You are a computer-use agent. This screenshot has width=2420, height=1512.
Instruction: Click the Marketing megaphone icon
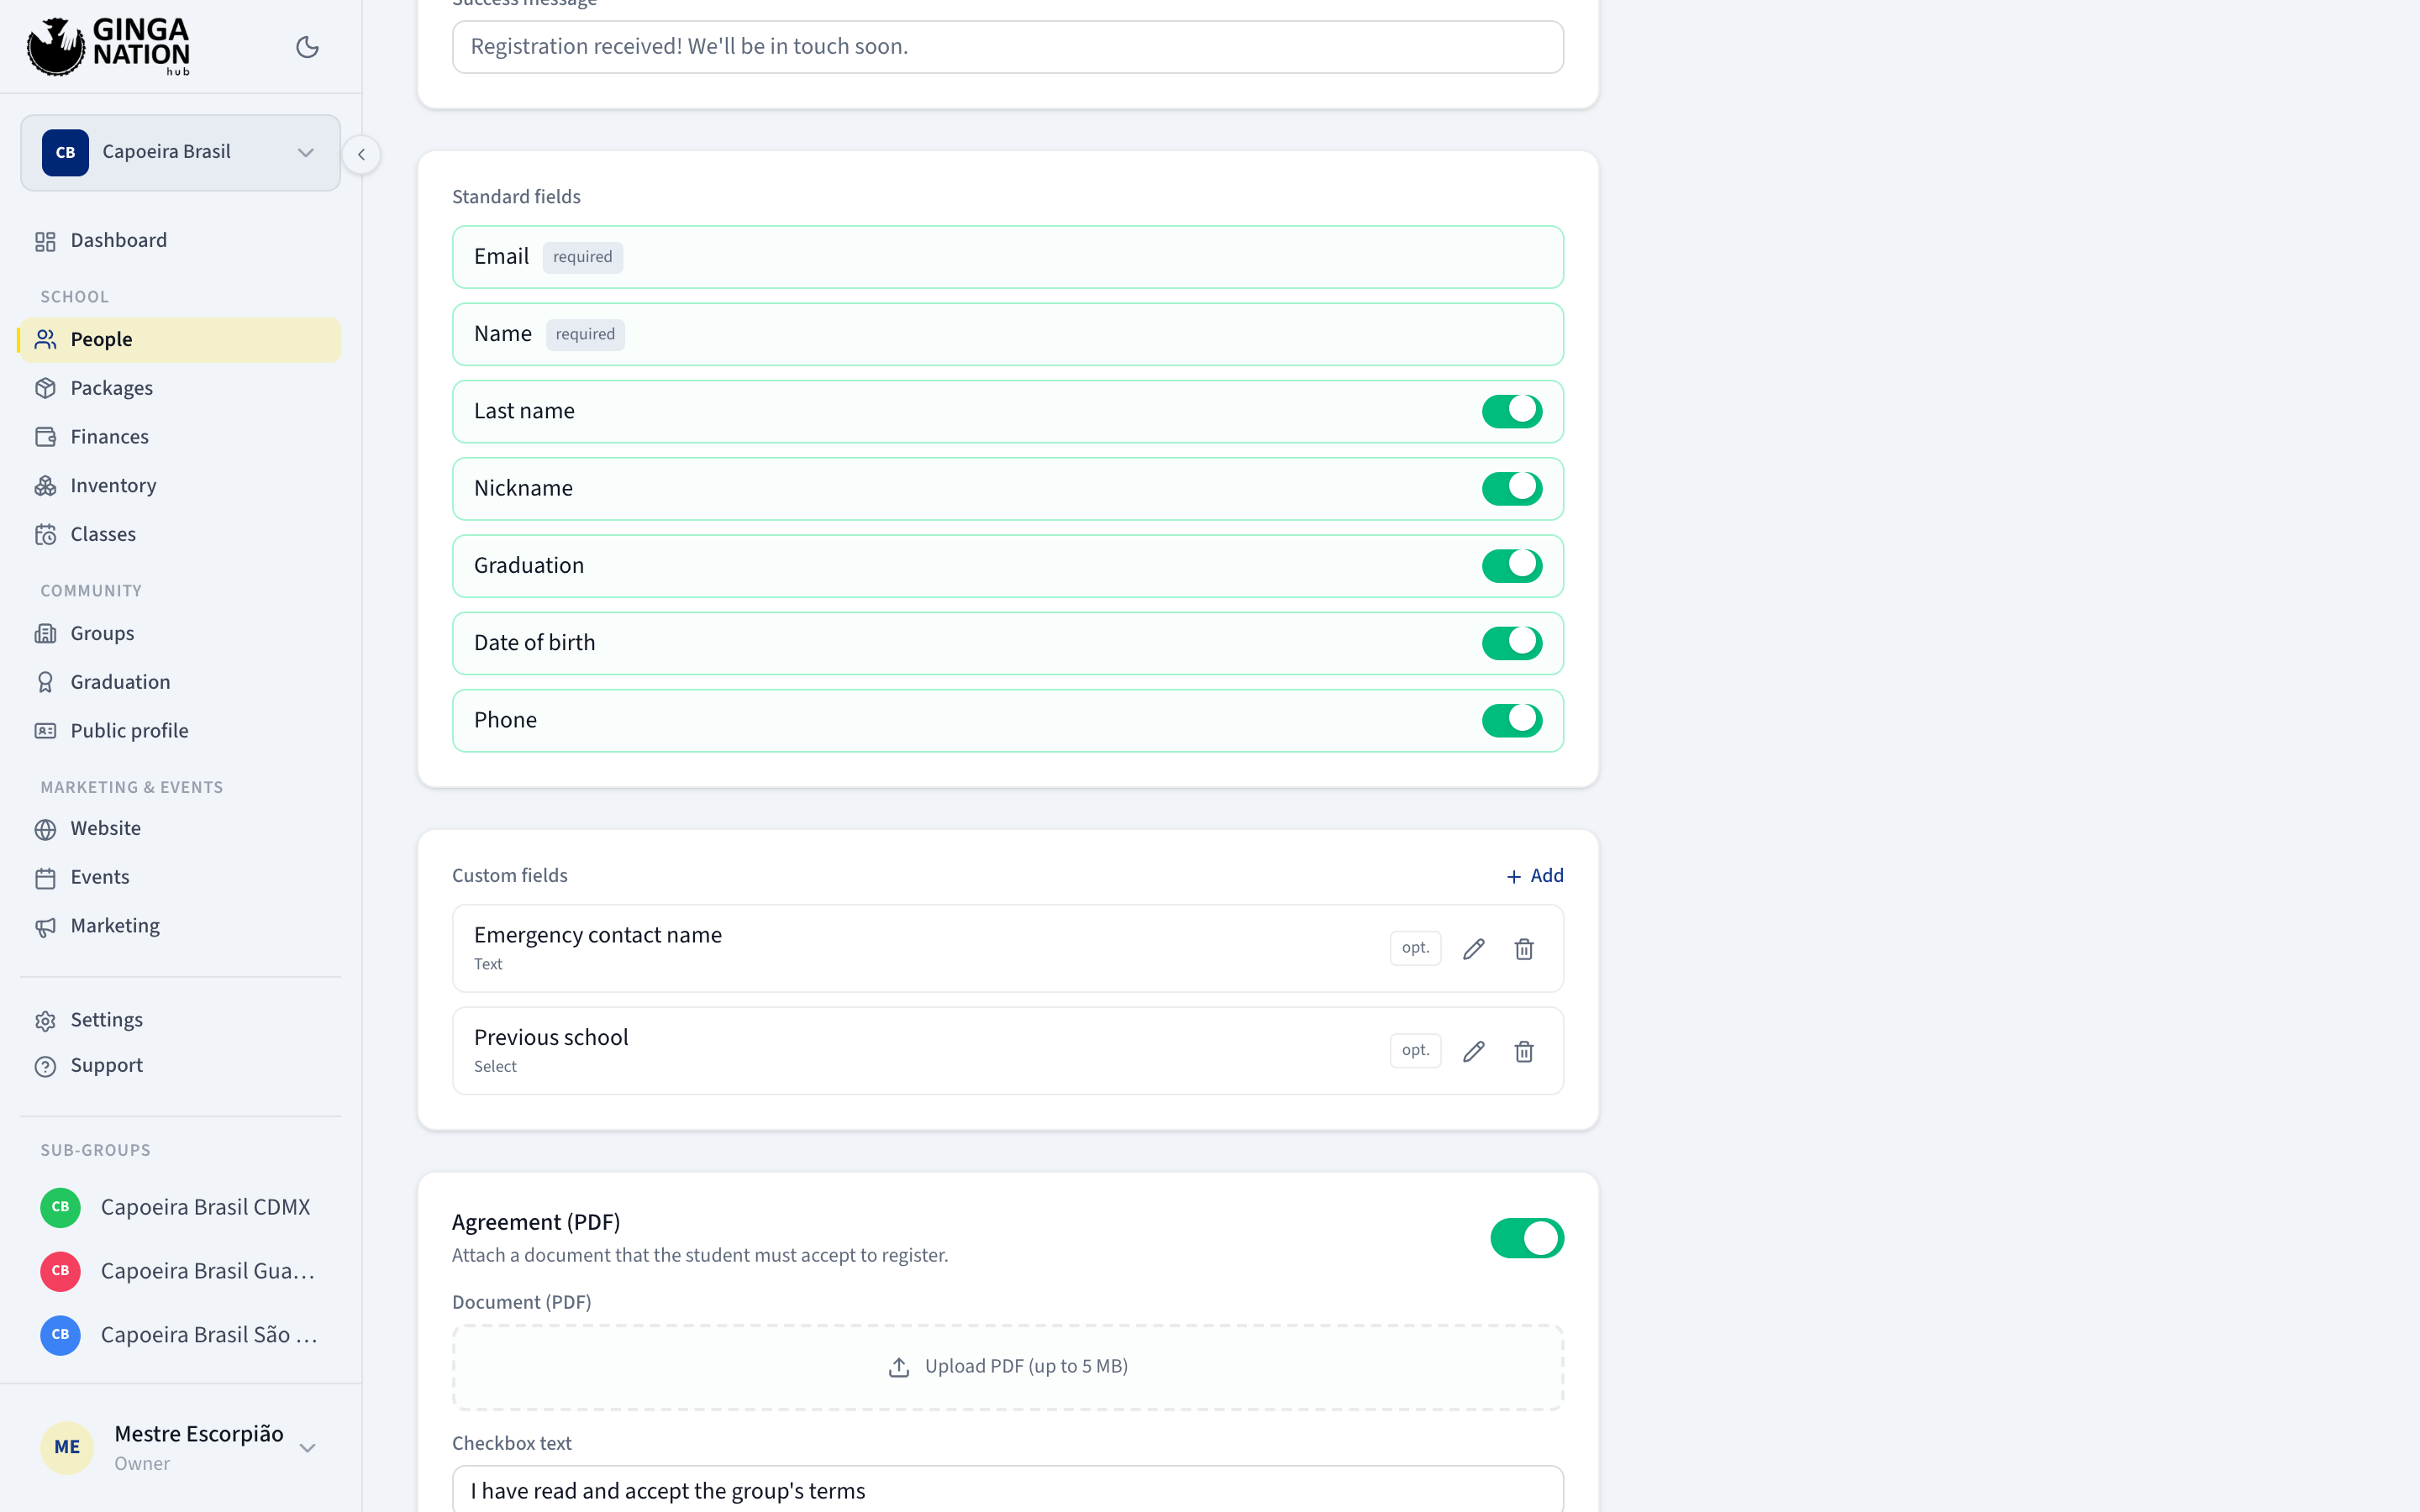tap(45, 927)
